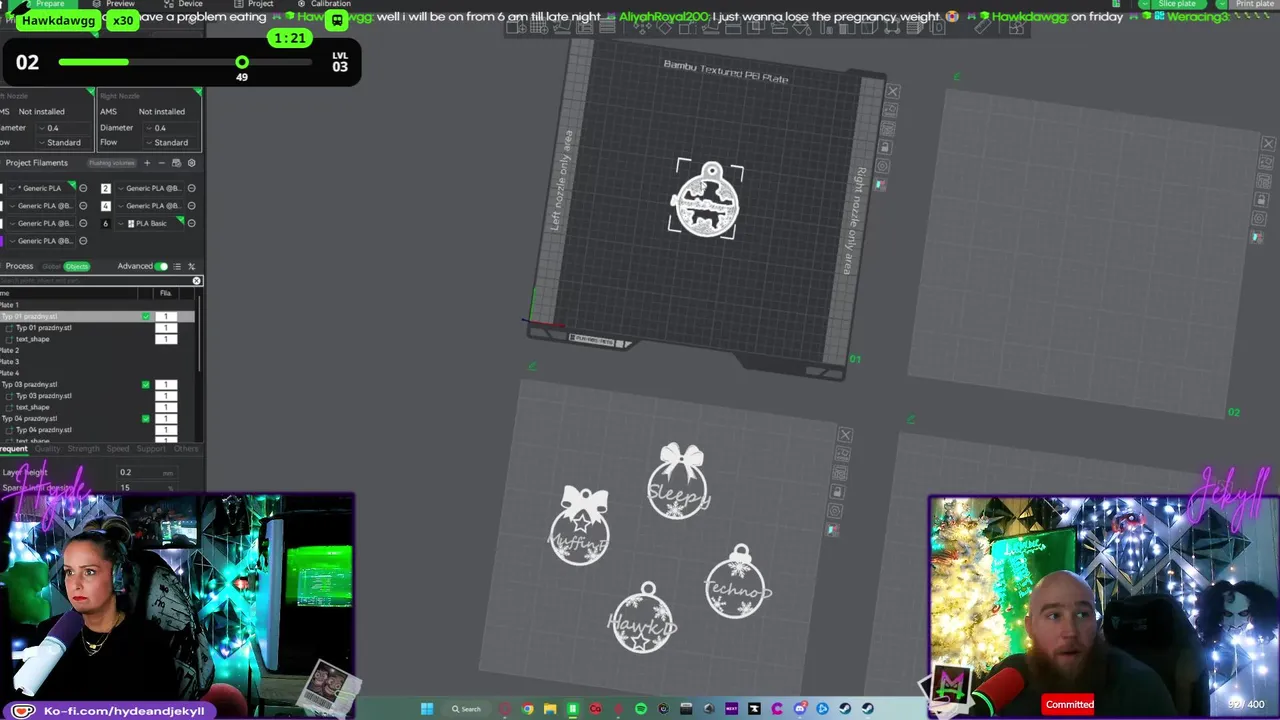Lock the ornaments plate padlock icon

pyautogui.click(x=838, y=491)
